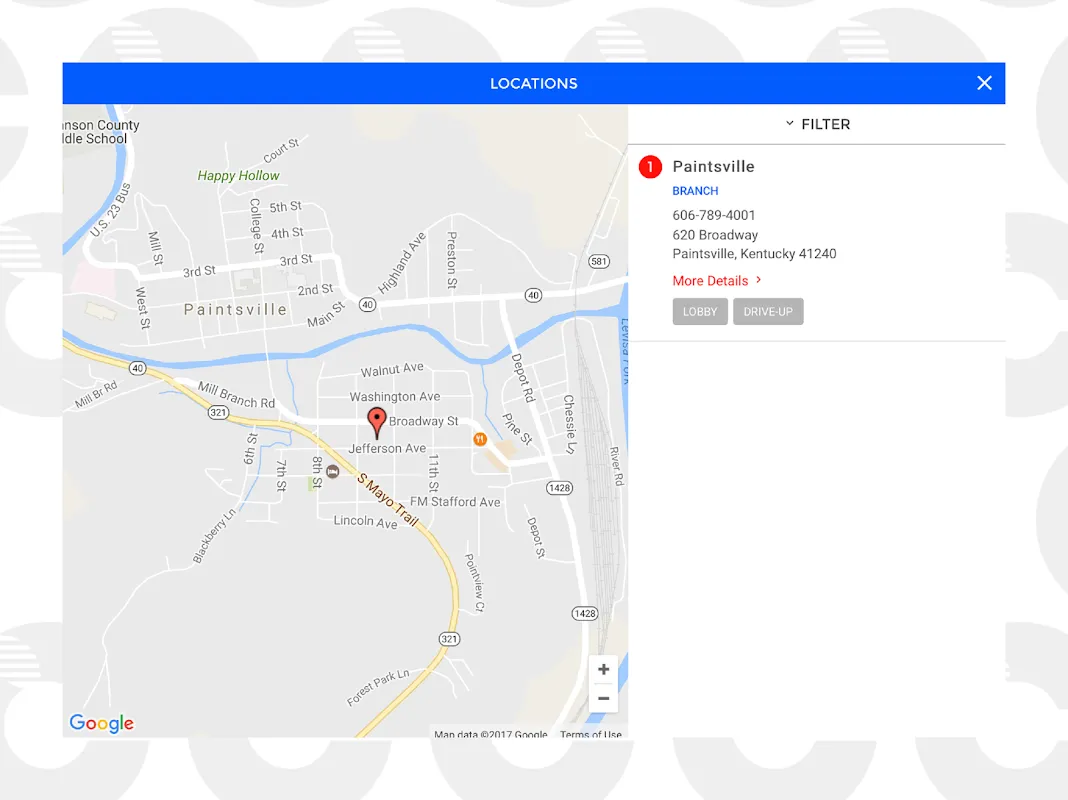Click the red map pin on Broadway St

(x=377, y=421)
